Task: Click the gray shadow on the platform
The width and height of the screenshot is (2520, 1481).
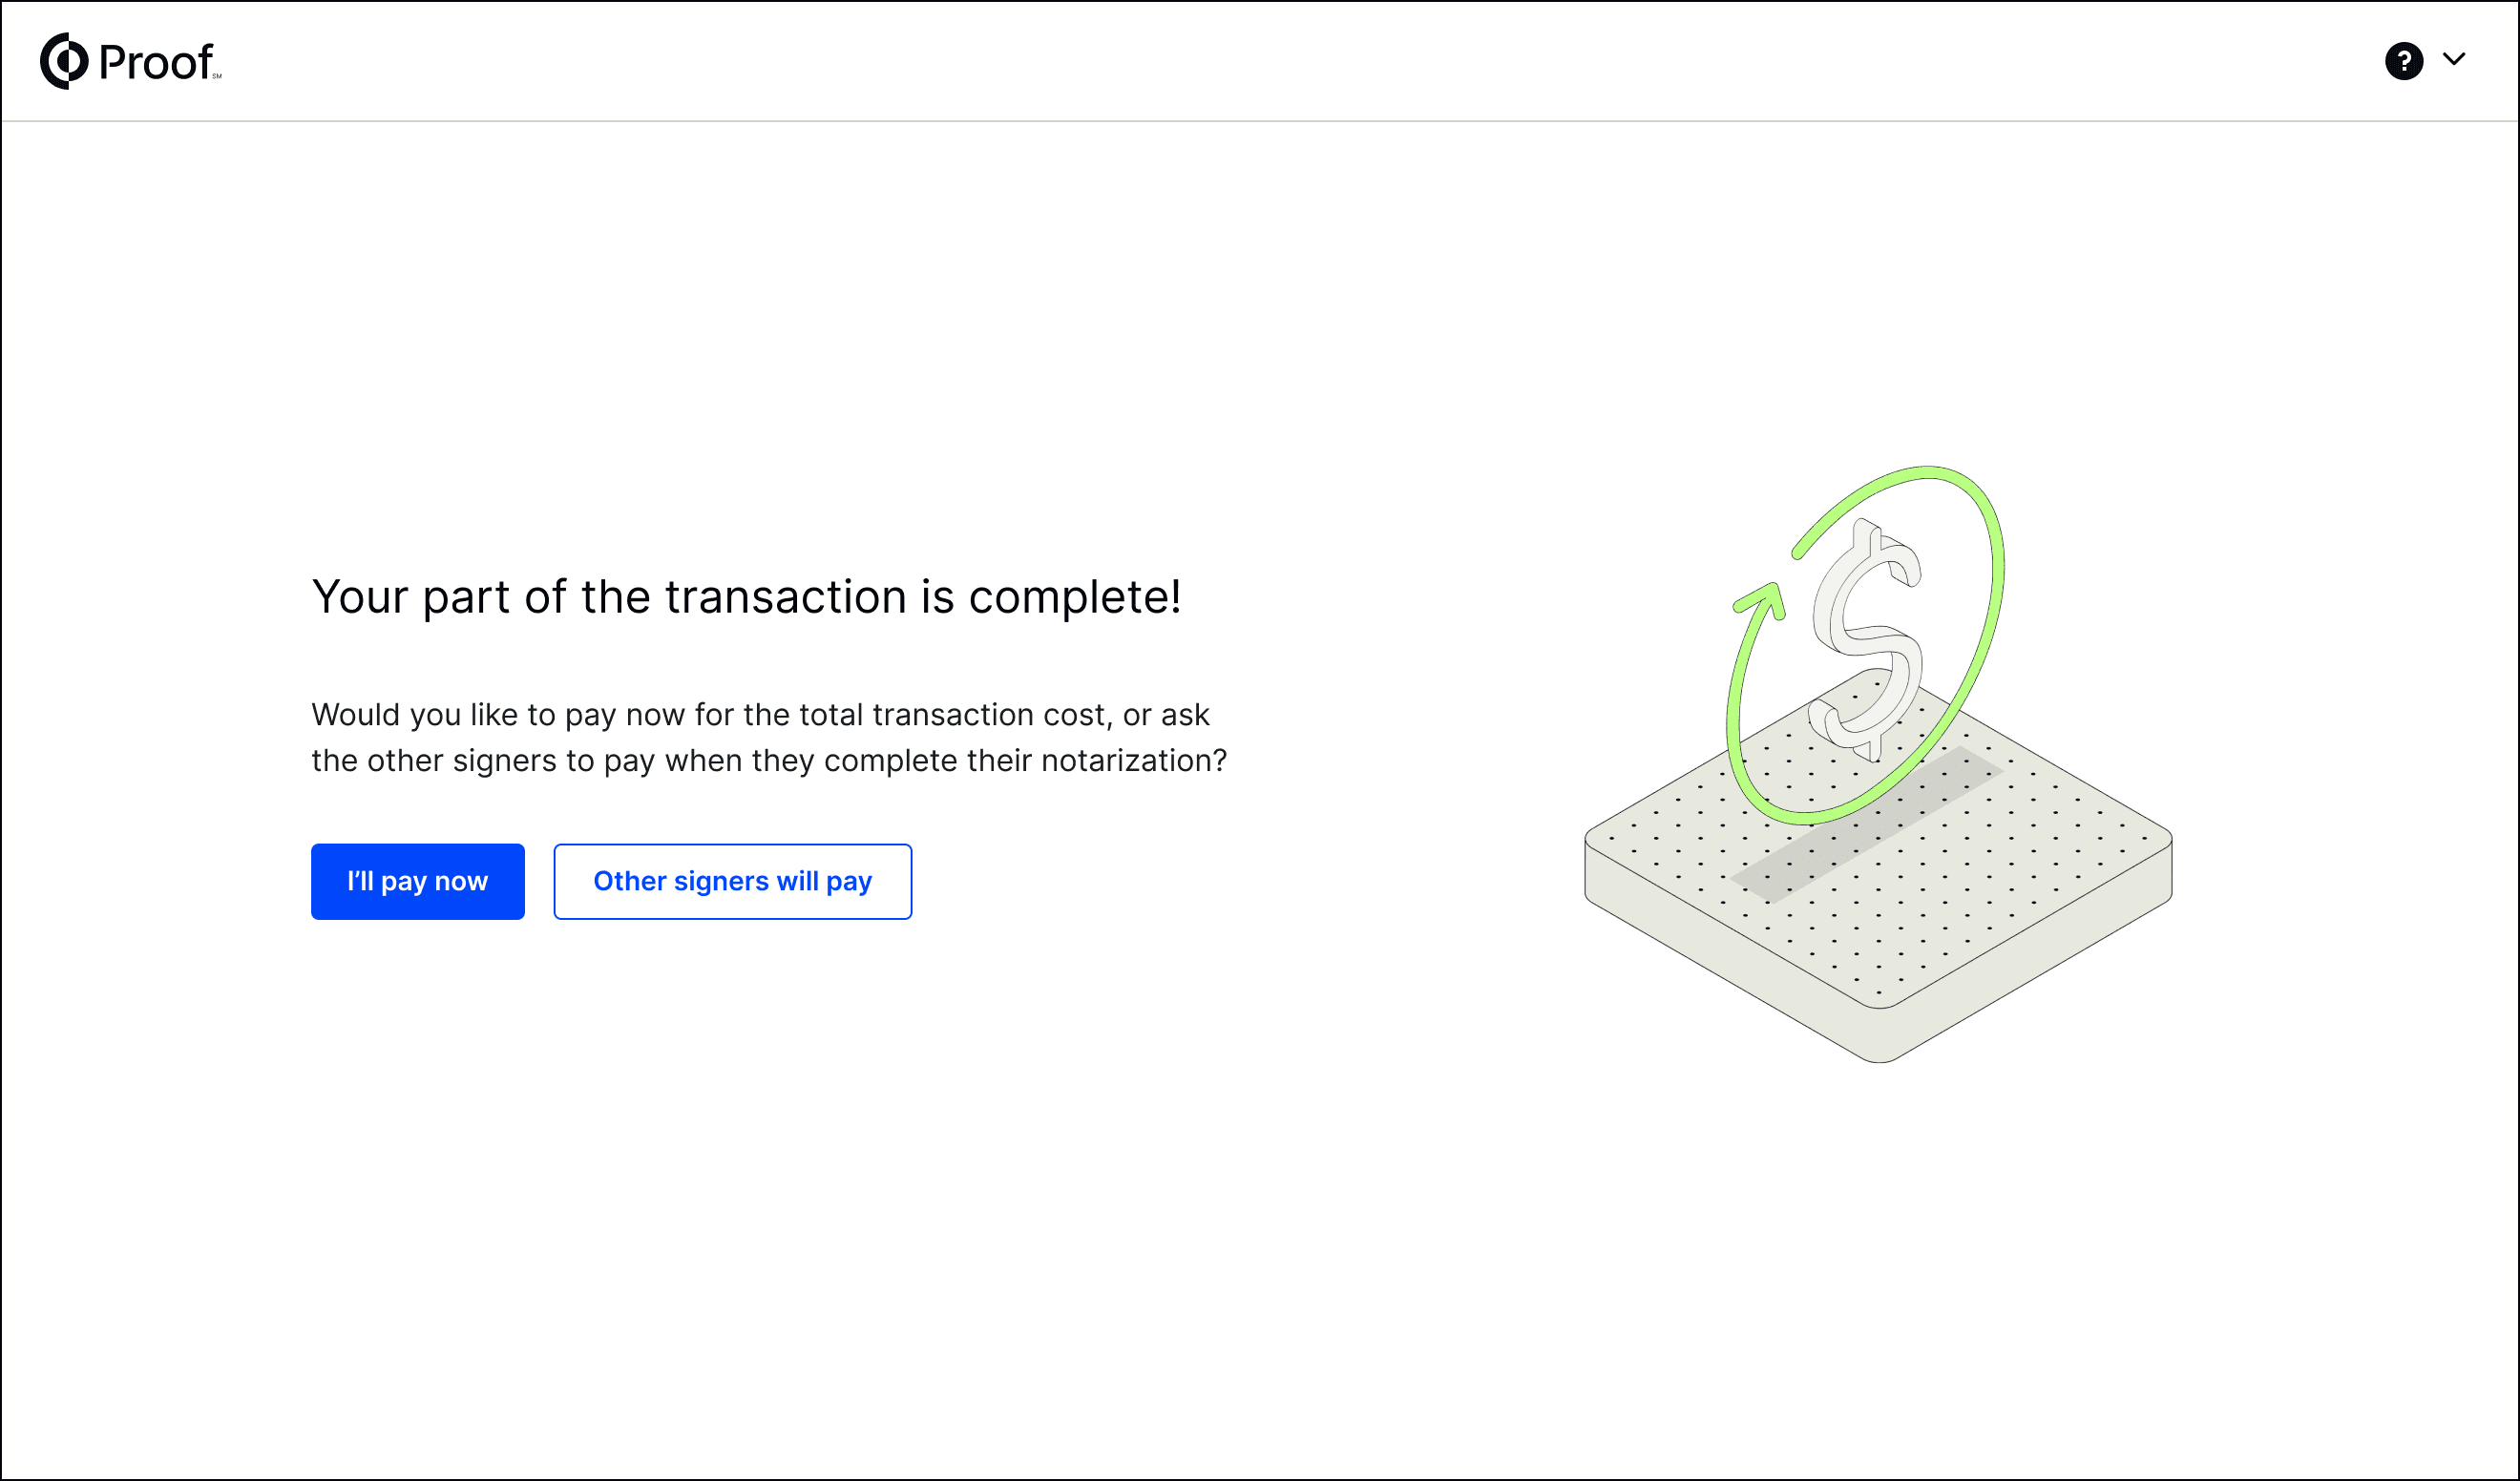Action: click(1867, 825)
